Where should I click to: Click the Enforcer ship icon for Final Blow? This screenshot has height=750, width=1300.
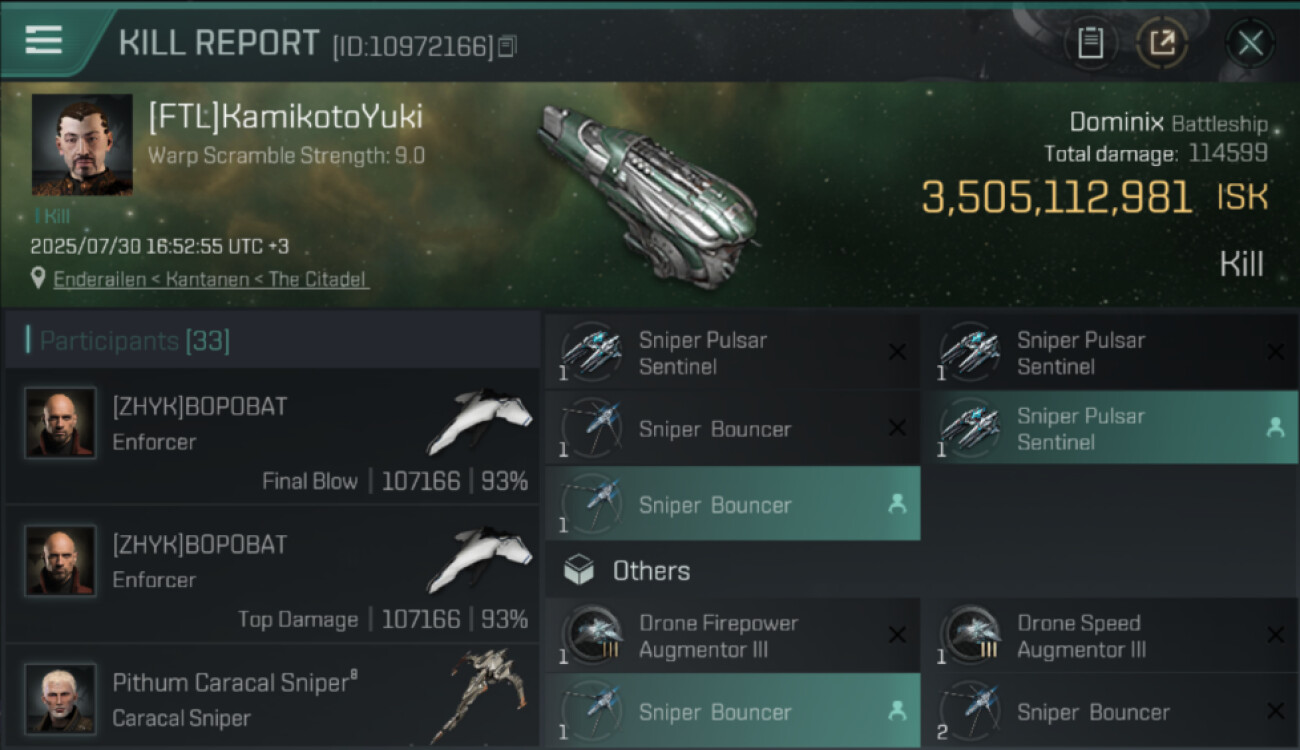point(479,421)
